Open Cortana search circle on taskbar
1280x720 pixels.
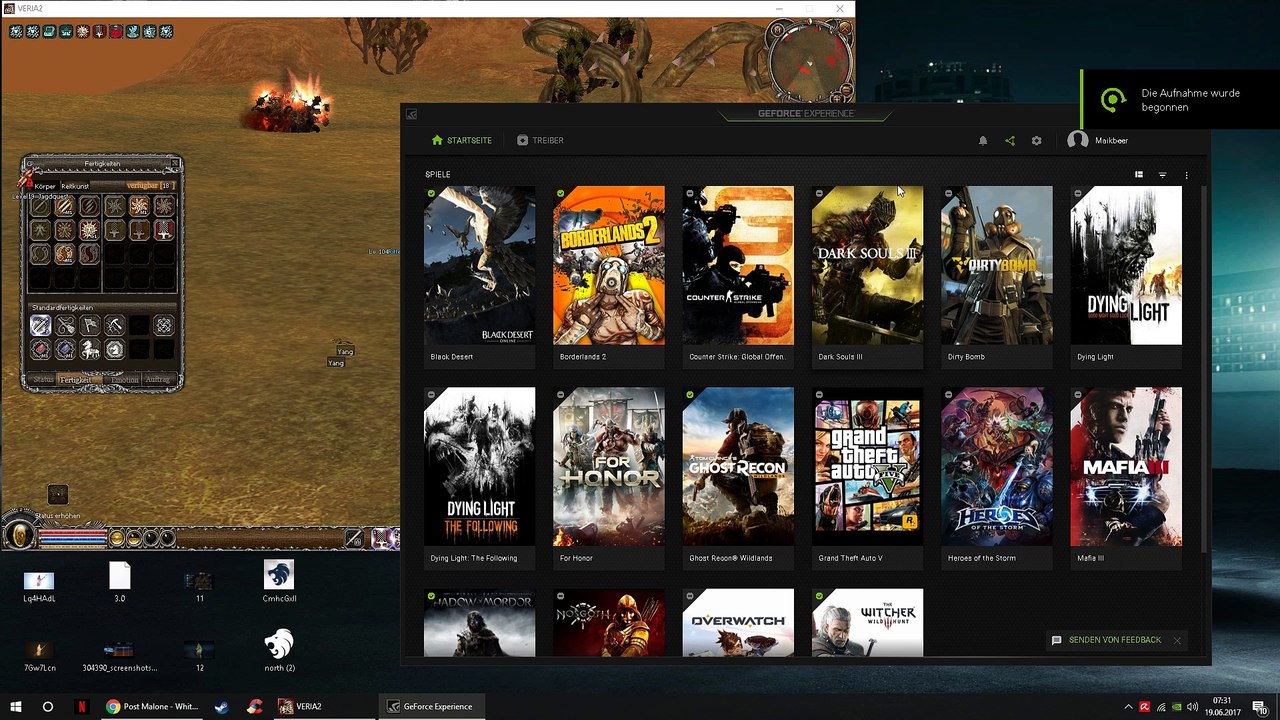coord(48,706)
